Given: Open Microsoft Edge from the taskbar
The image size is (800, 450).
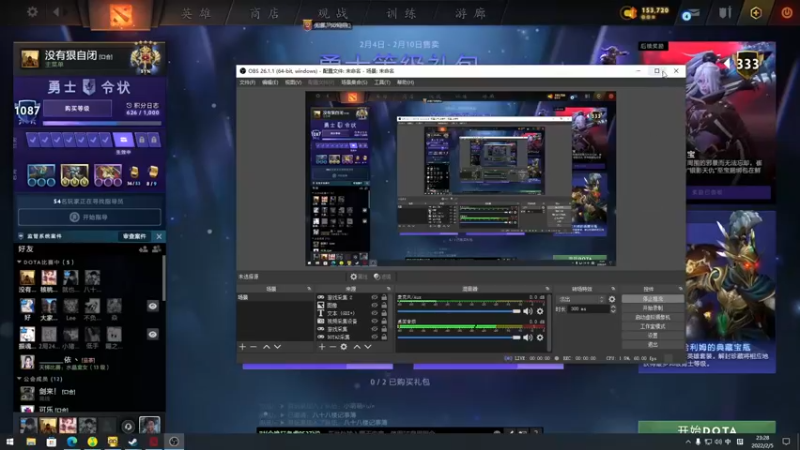Looking at the screenshot, I should point(72,442).
